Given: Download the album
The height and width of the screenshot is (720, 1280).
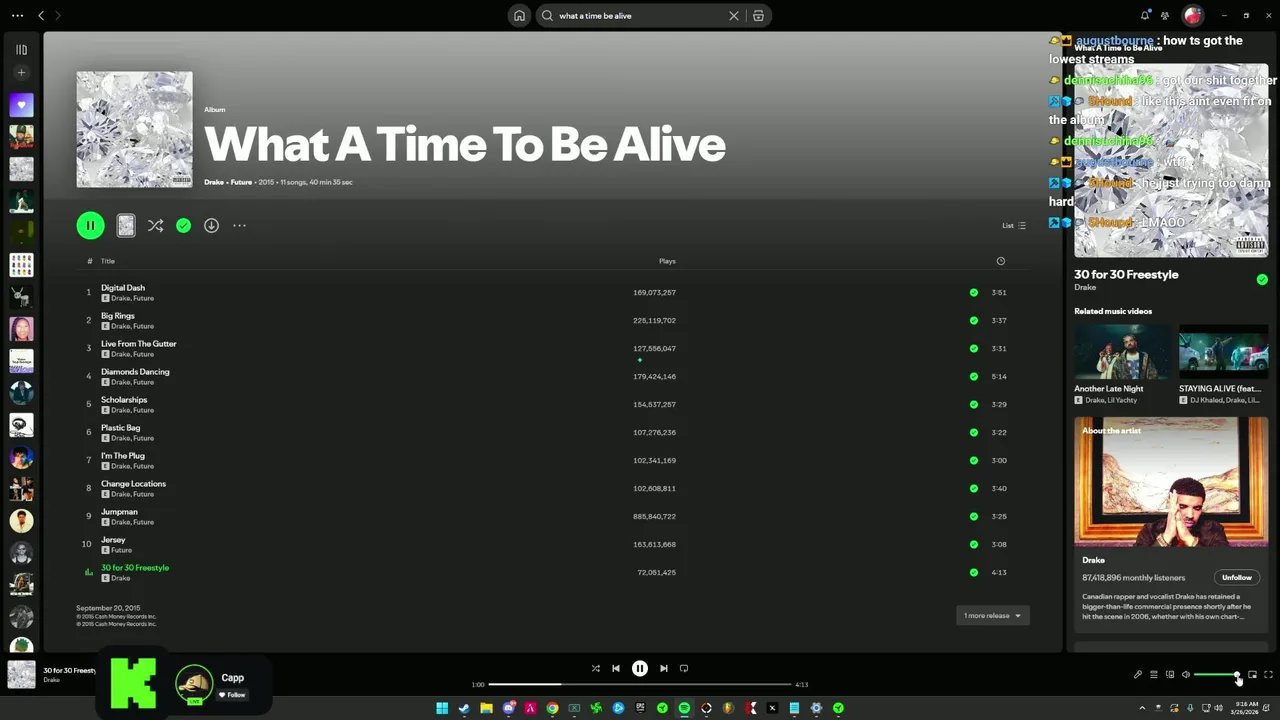Looking at the screenshot, I should click(x=211, y=226).
